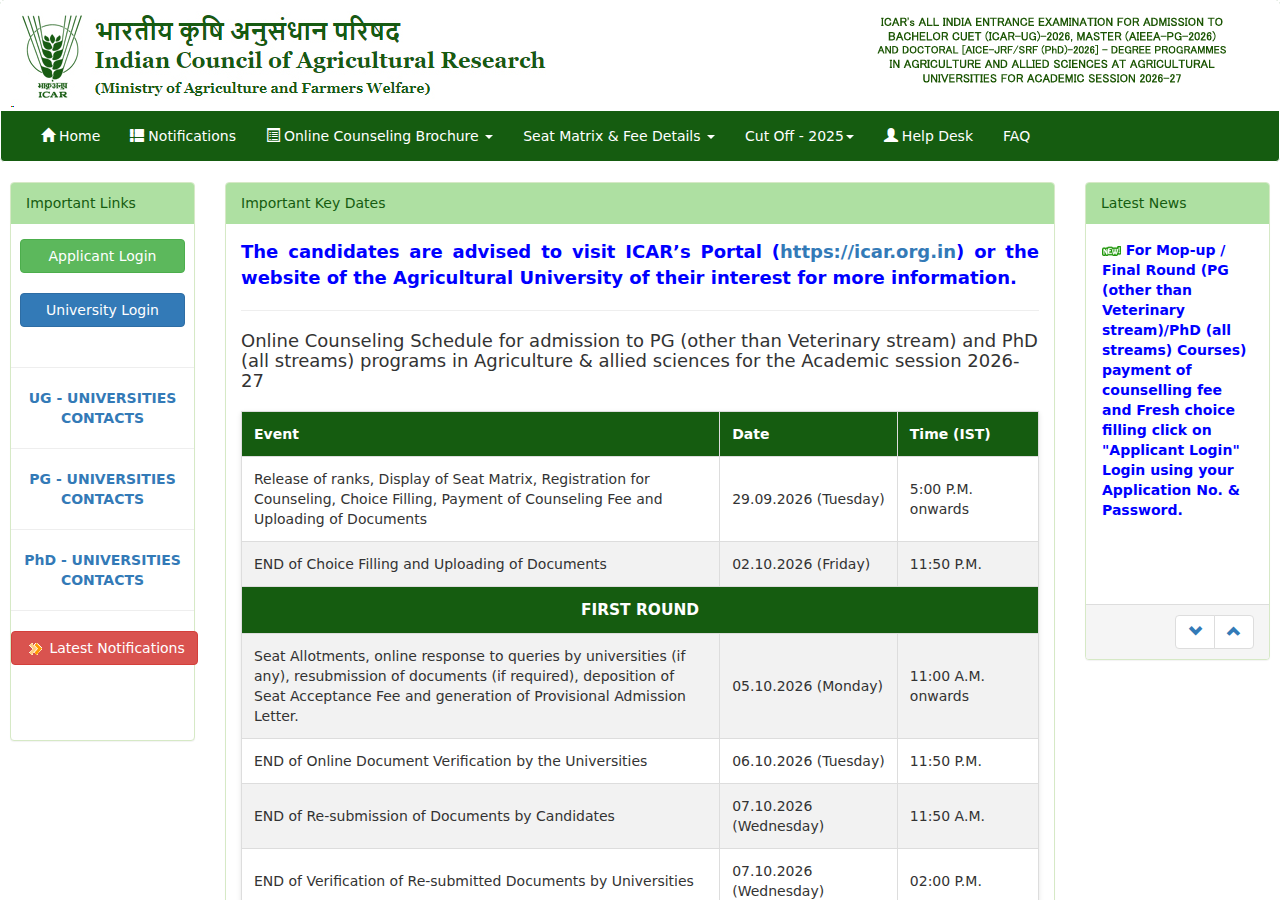This screenshot has width=1280, height=900.
Task: Go to the Home menu item
Action: click(x=70, y=136)
